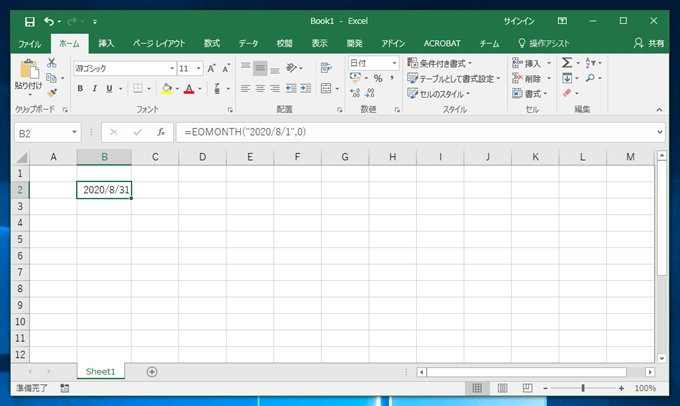The width and height of the screenshot is (680, 406).
Task: Toggle center horizontal alignment
Action: point(260,88)
